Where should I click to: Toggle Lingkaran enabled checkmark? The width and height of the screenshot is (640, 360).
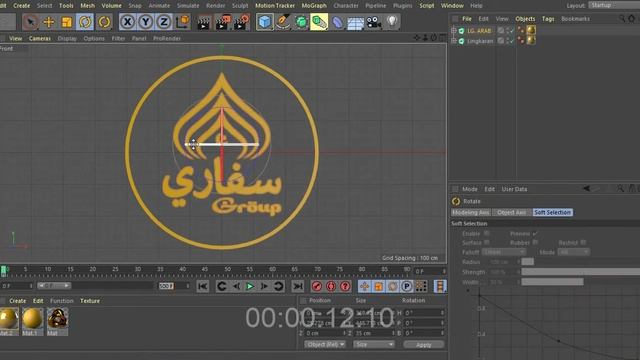click(x=512, y=41)
